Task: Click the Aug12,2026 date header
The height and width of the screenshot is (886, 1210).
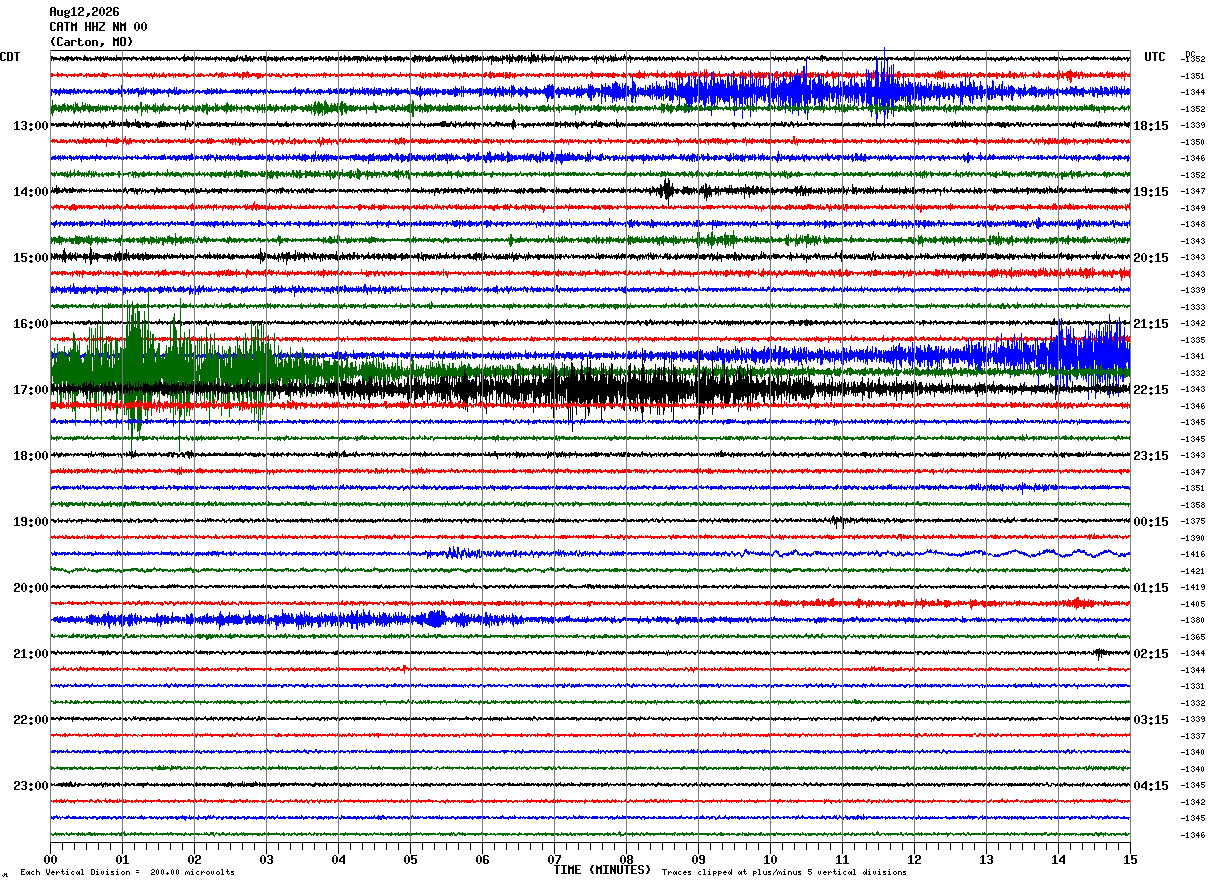Action: (84, 12)
